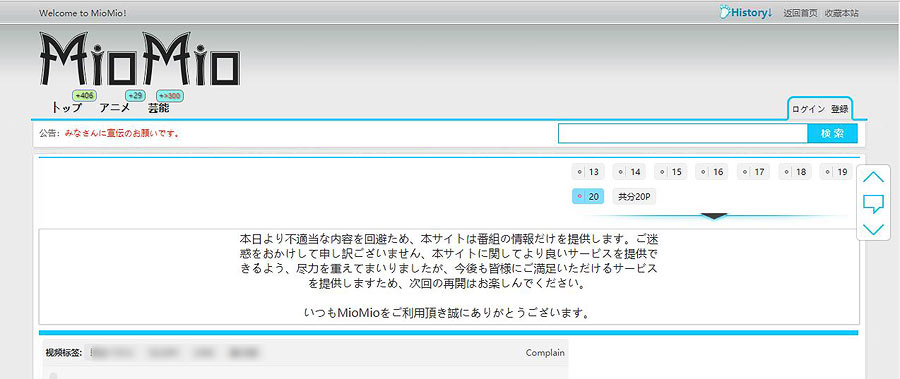Jump to page top arrow
This screenshot has height=379, width=900.
(x=873, y=177)
